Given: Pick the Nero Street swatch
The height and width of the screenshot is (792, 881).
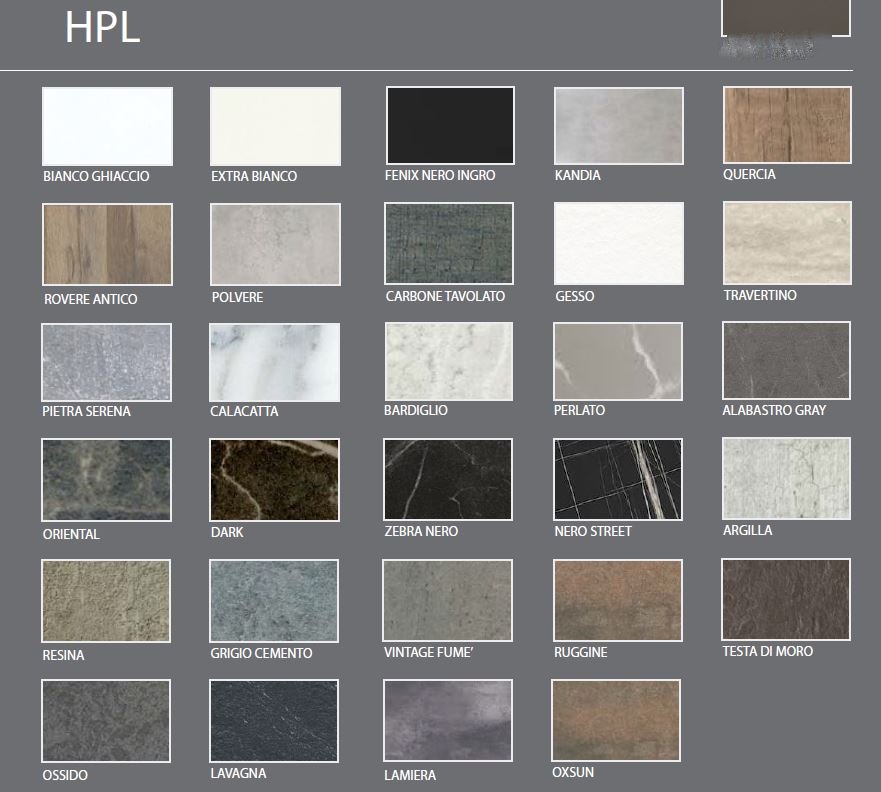Looking at the screenshot, I should [x=618, y=479].
